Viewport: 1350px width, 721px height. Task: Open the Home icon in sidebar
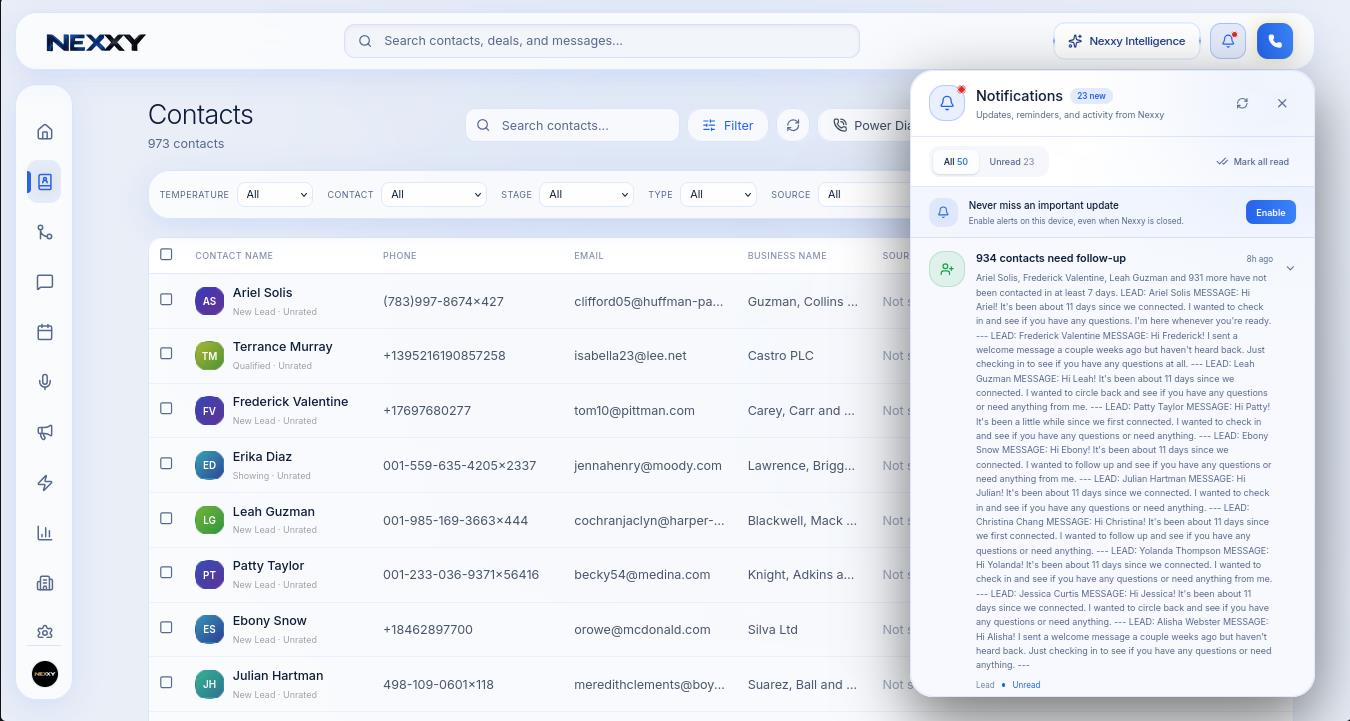tap(44, 132)
